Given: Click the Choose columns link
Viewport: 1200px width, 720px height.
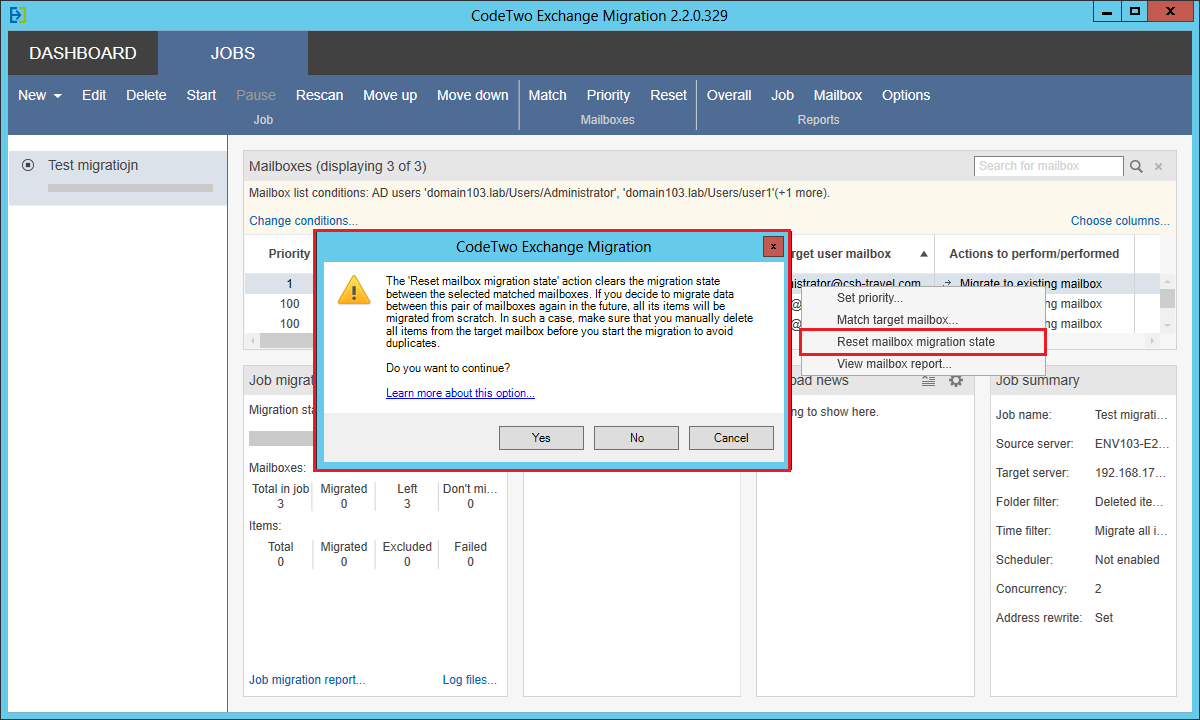Looking at the screenshot, I should click(x=1119, y=220).
